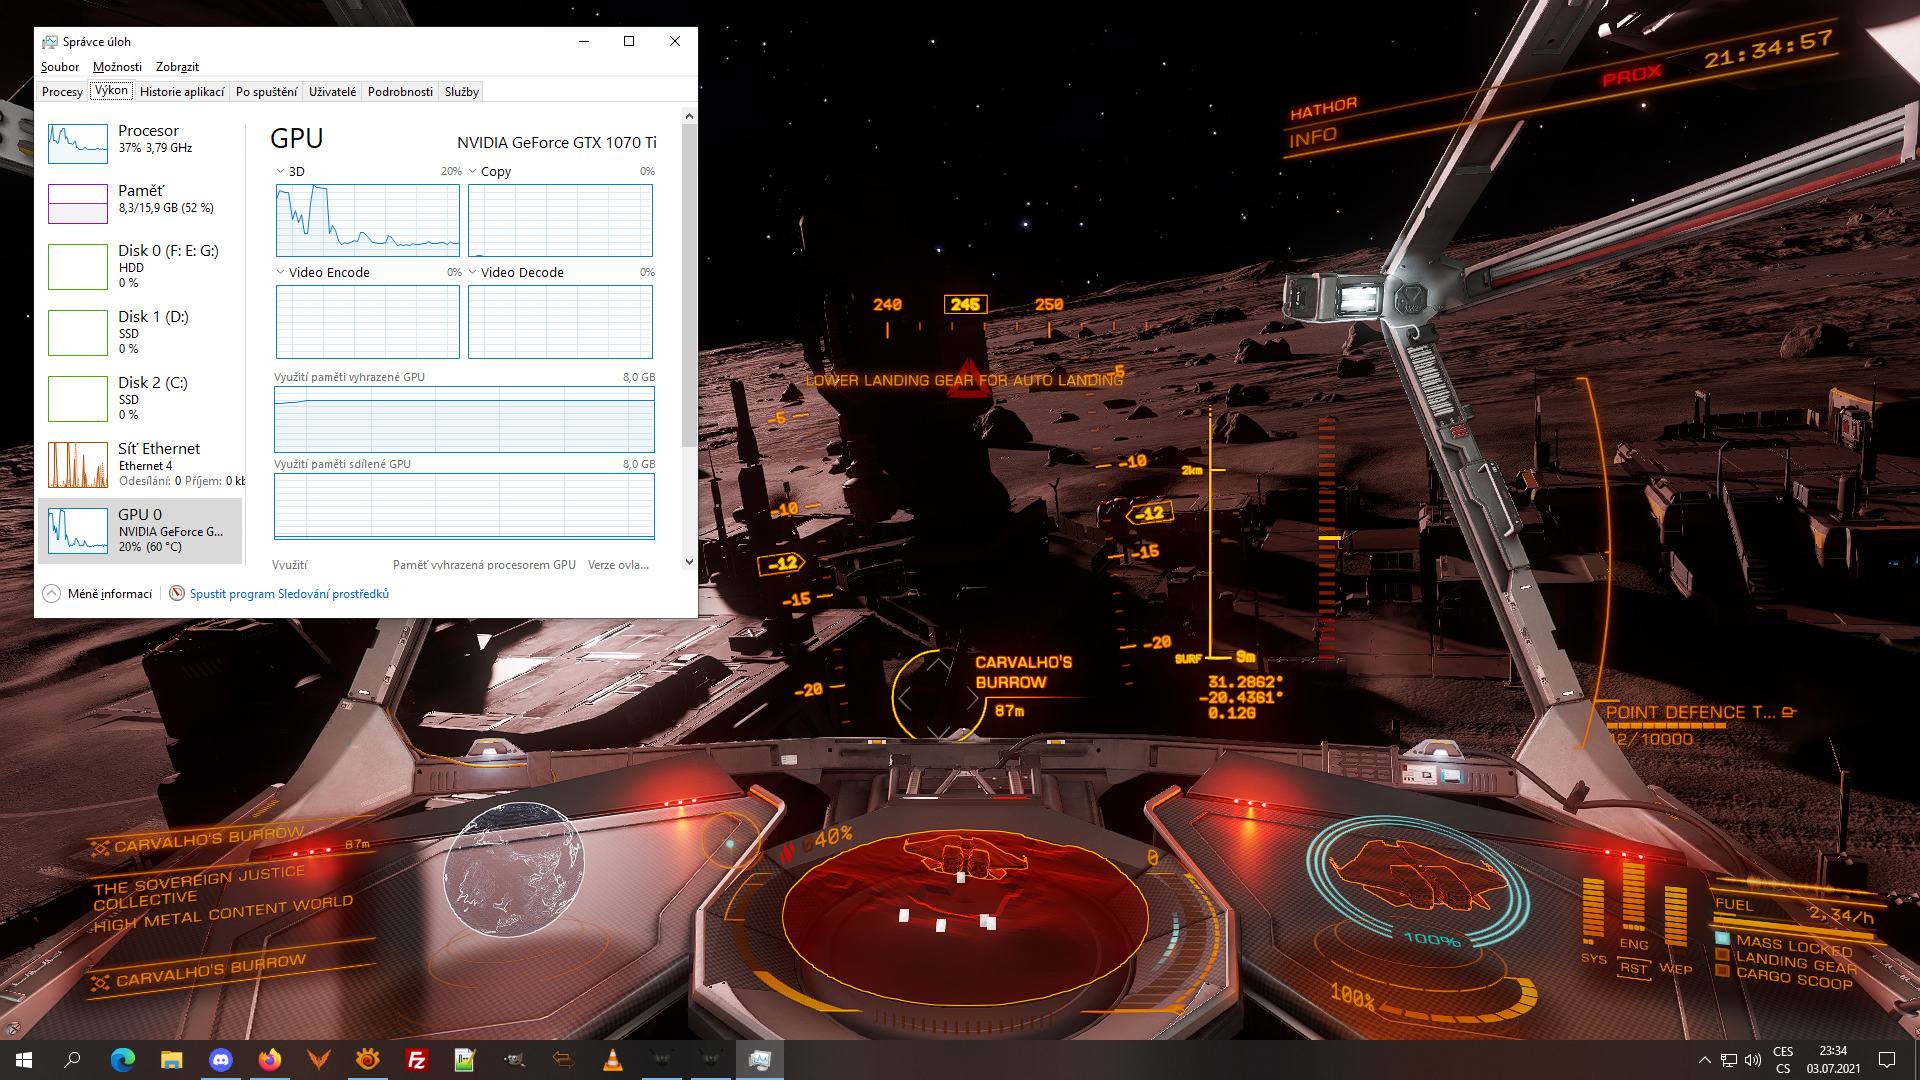Open XnView from the taskbar
1920x1080 pixels.
pyautogui.click(x=367, y=1060)
